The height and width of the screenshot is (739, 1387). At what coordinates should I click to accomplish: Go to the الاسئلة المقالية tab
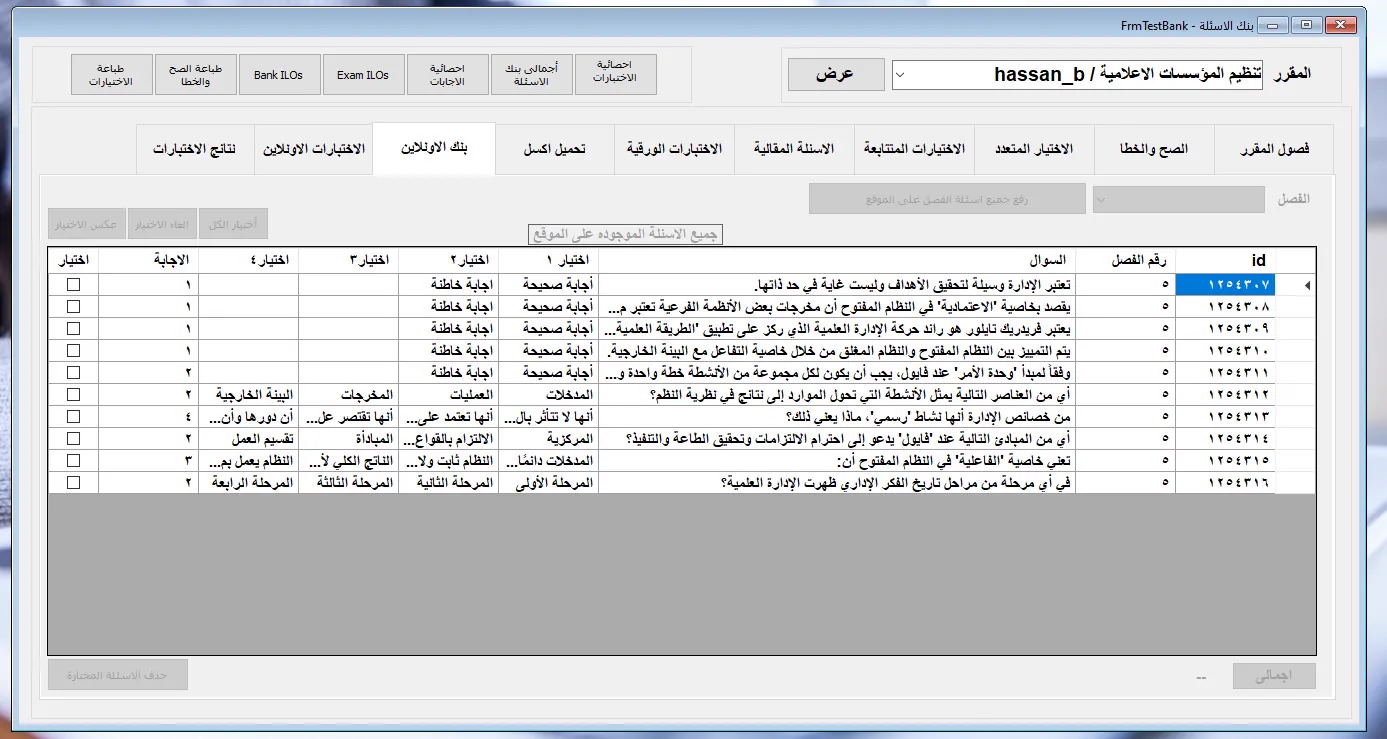pyautogui.click(x=795, y=150)
